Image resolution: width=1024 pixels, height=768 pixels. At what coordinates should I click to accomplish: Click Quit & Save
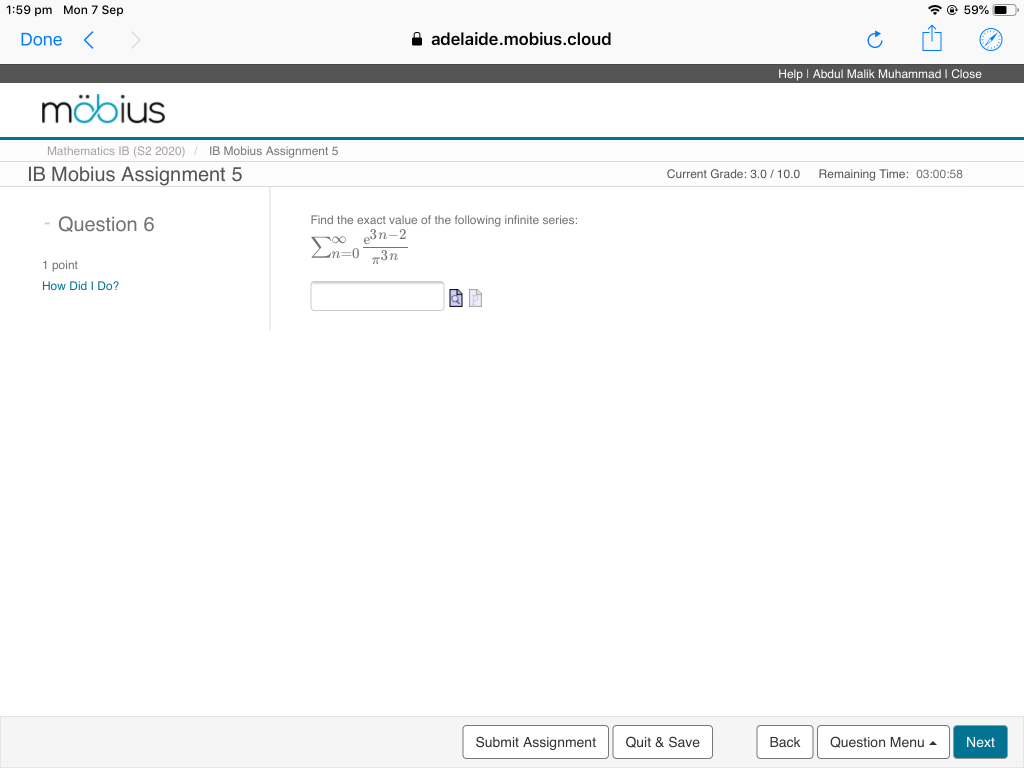662,742
